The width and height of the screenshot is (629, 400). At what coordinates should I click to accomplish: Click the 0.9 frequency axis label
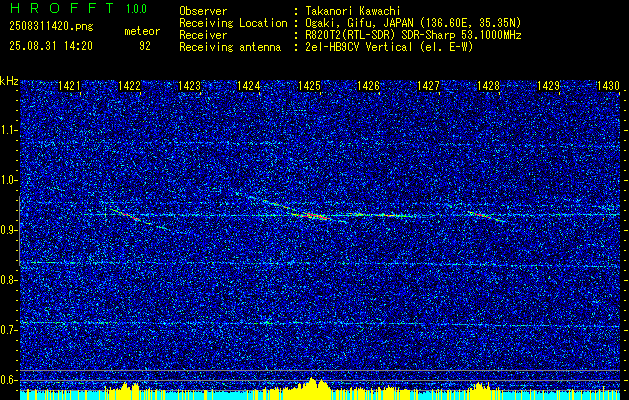point(9,230)
